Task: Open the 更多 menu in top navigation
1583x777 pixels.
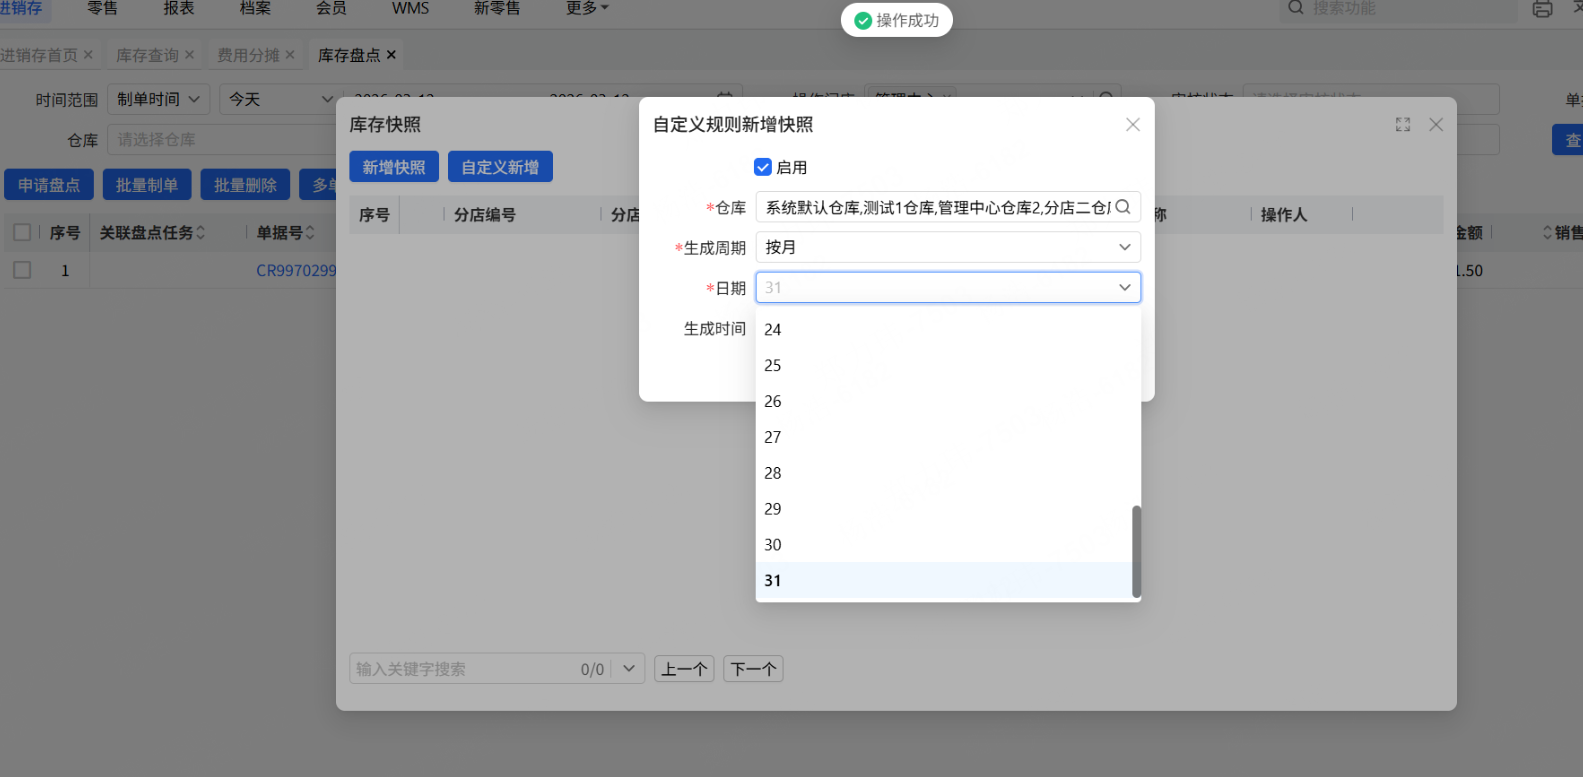Action: tap(587, 8)
